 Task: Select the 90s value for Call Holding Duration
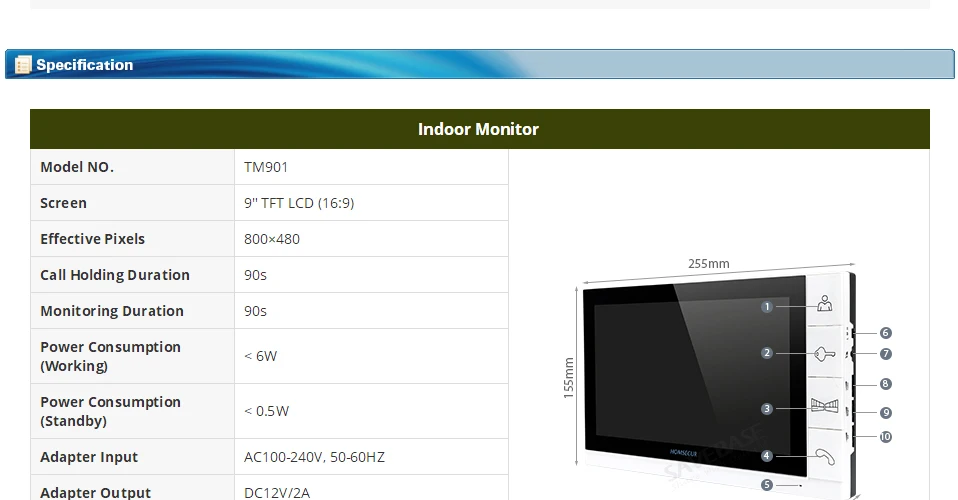(x=255, y=275)
